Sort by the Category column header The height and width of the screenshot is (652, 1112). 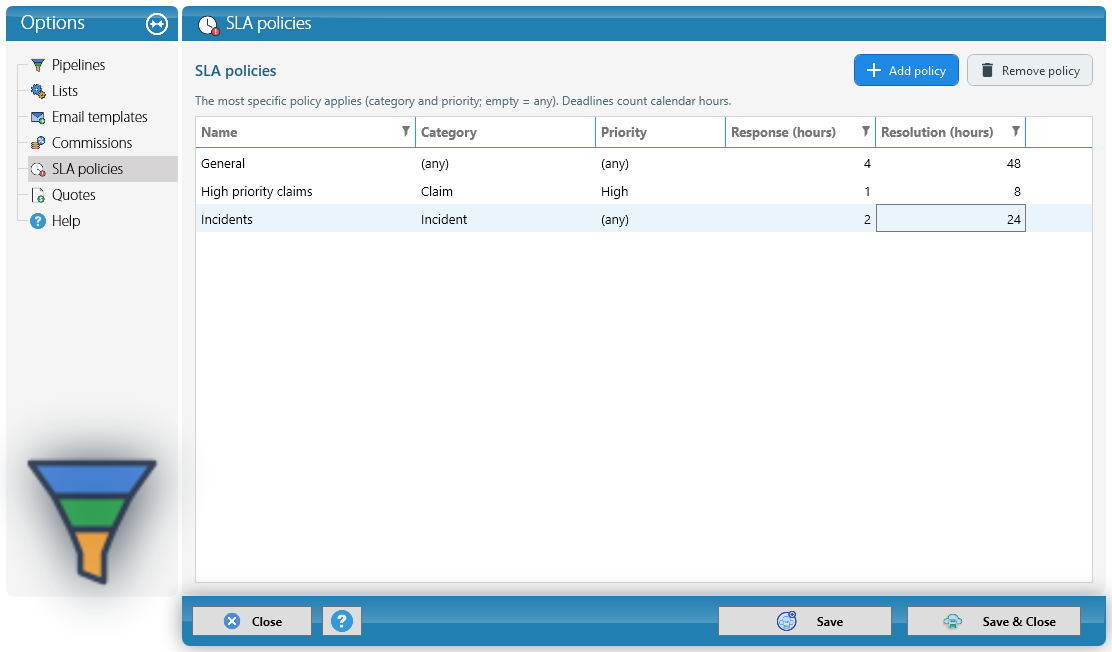point(506,133)
